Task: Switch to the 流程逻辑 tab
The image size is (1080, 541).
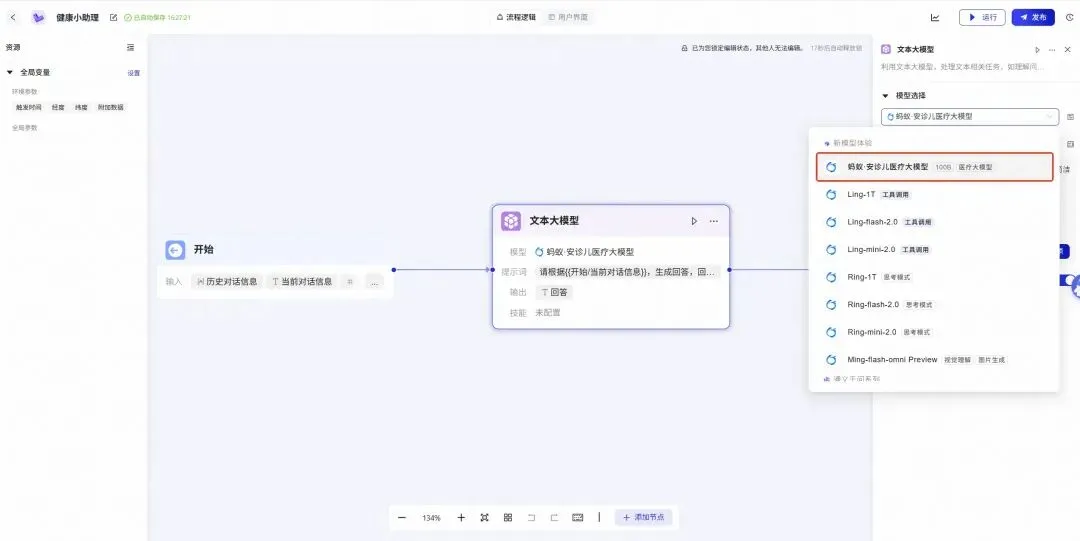Action: coord(516,17)
